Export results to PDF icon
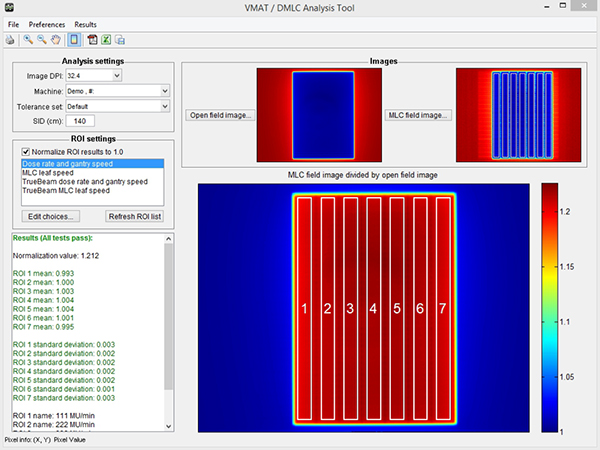Viewport: 600px width, 450px height. tap(92, 40)
